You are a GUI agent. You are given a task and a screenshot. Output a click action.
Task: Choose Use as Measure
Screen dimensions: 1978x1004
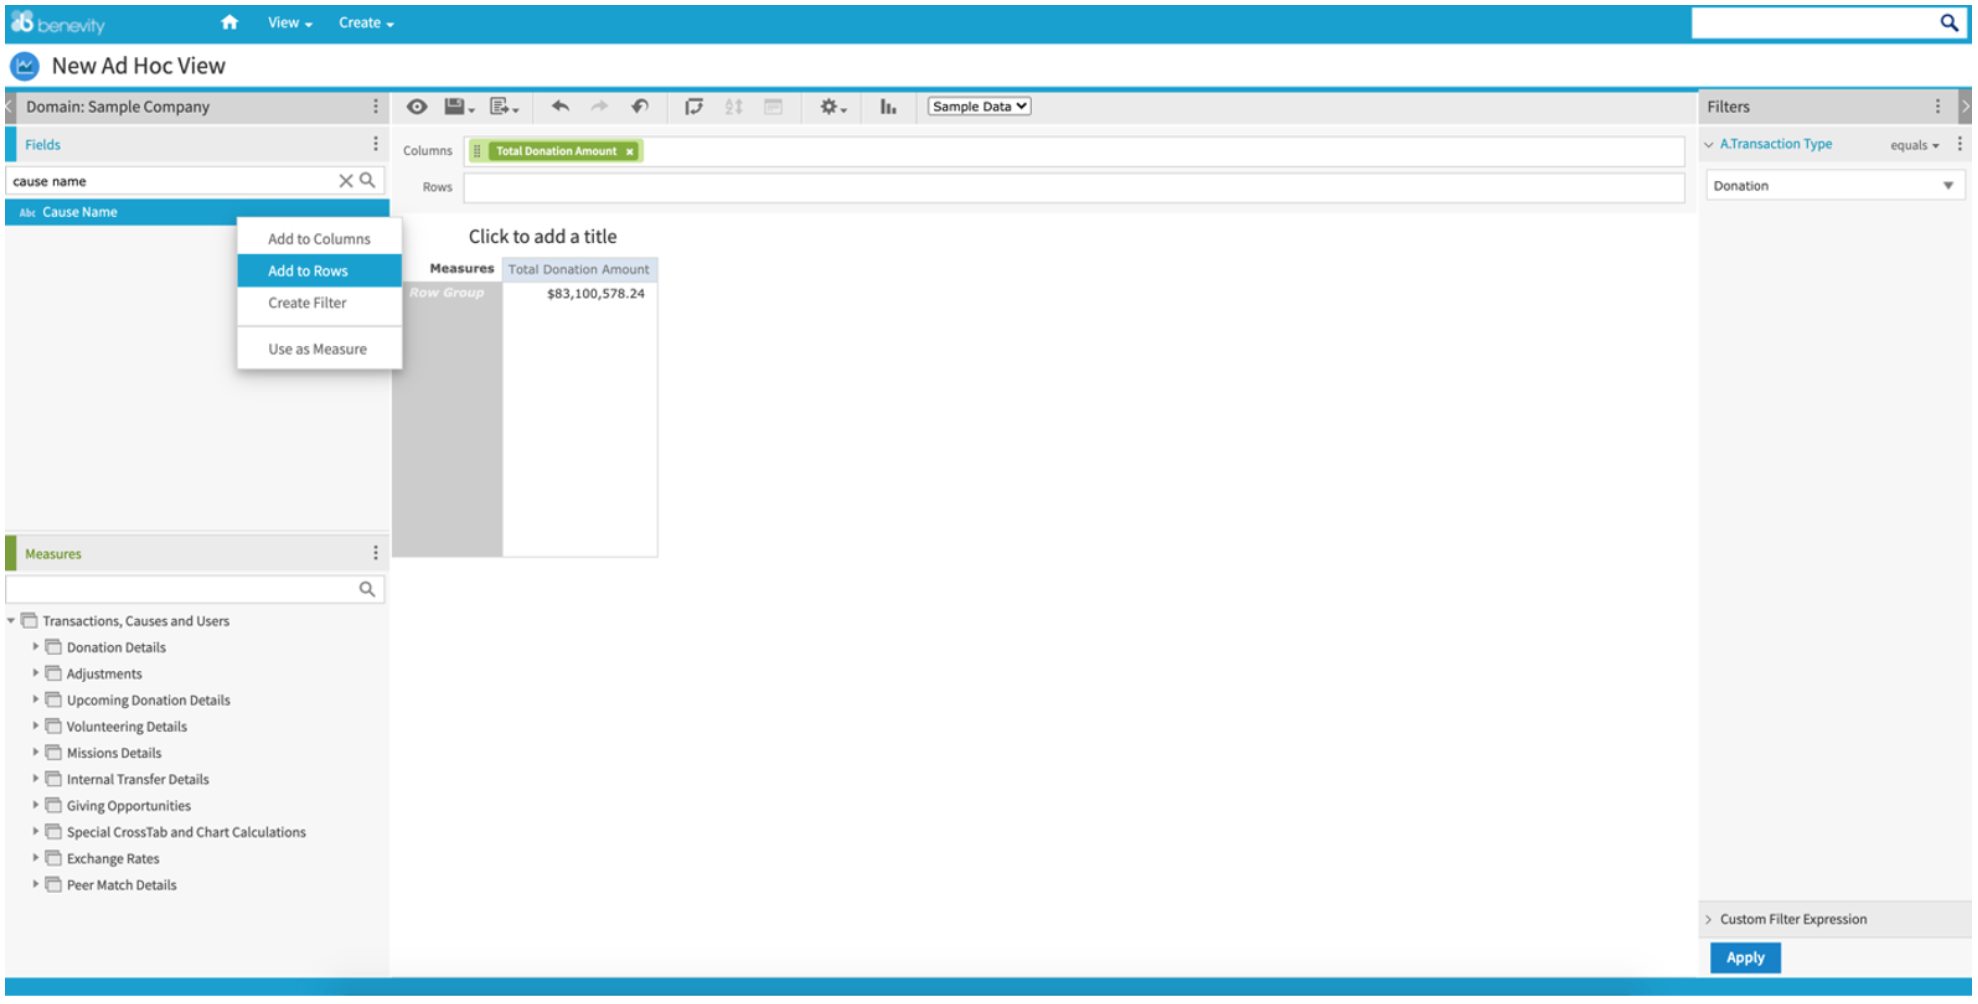pyautogui.click(x=319, y=349)
